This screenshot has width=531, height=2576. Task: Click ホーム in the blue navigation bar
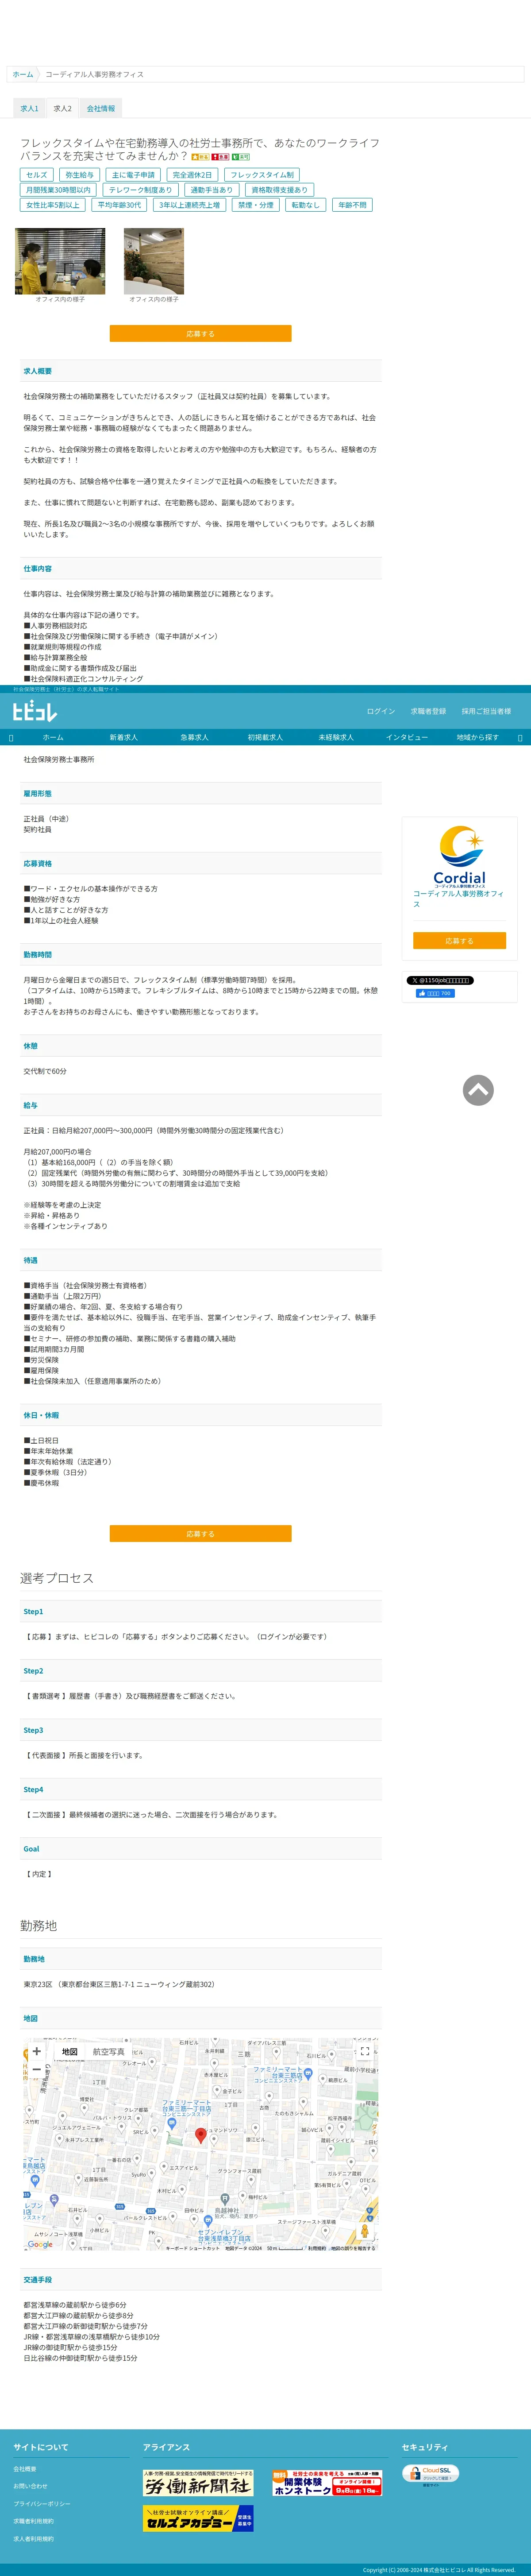pyautogui.click(x=53, y=737)
